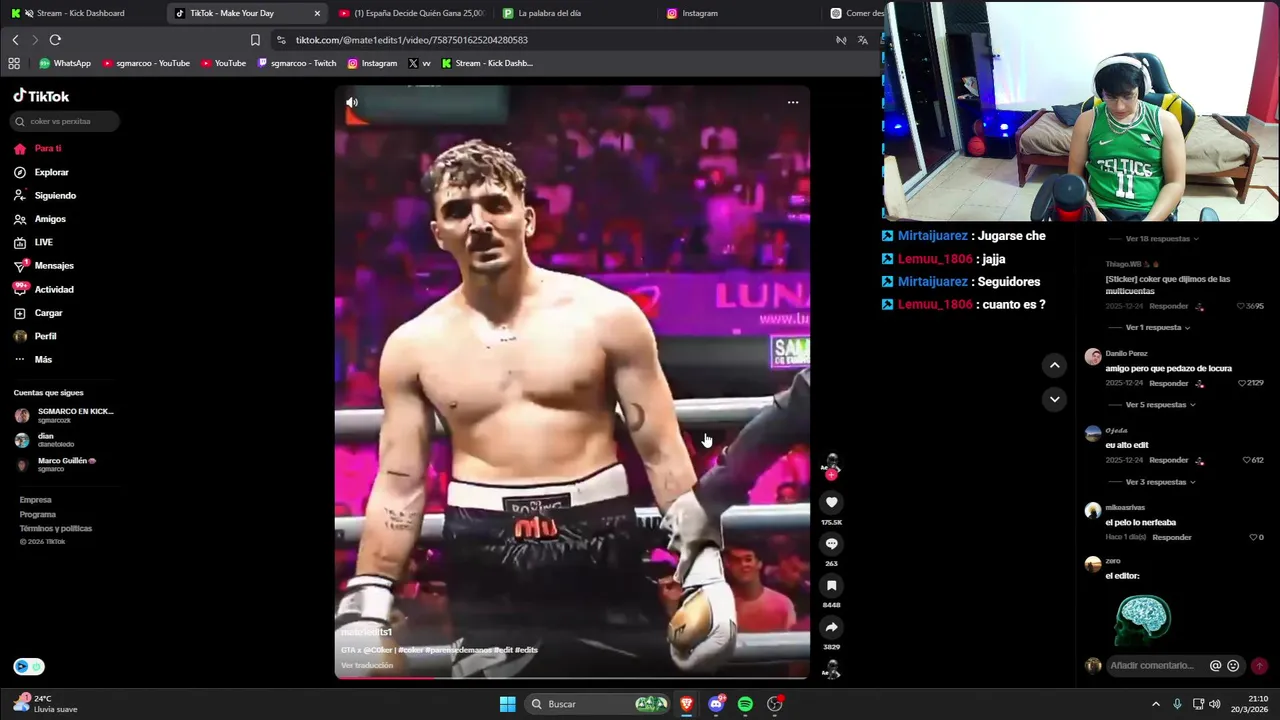Image resolution: width=1280 pixels, height=720 pixels.
Task: Open the video's three-dot options menu
Action: click(x=793, y=102)
